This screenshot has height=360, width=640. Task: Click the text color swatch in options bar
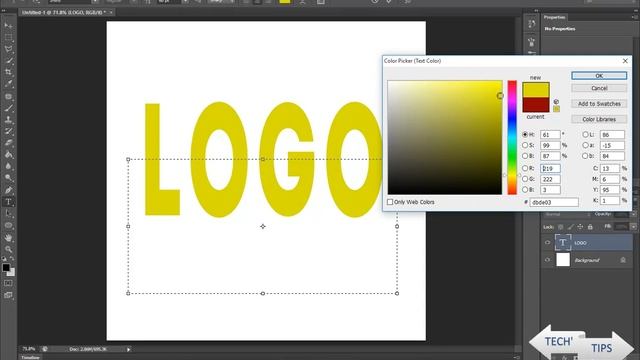point(284,2)
